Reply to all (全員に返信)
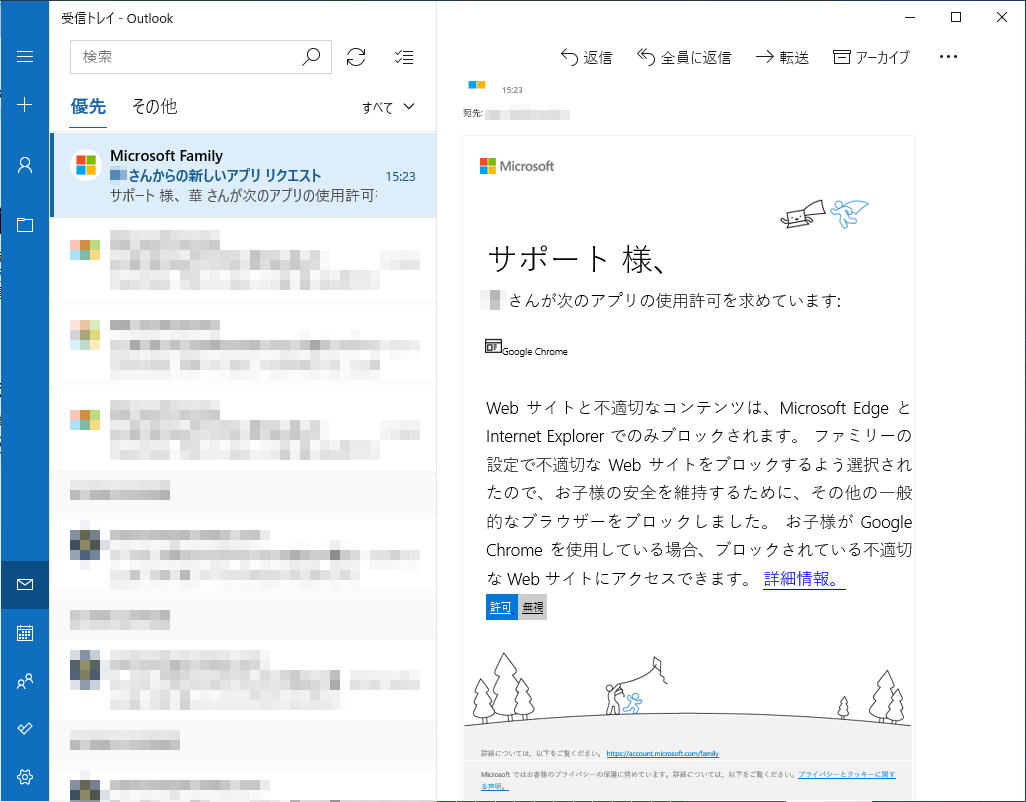 coord(684,58)
